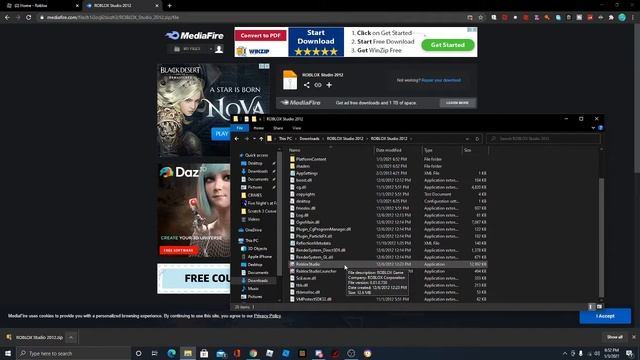Open Explorer recent locations dropdown arrow
This screenshot has width=640, height=360.
[x=254, y=139]
